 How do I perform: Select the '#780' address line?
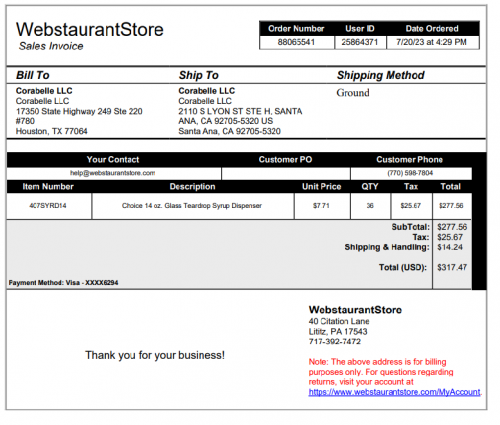tap(25, 121)
